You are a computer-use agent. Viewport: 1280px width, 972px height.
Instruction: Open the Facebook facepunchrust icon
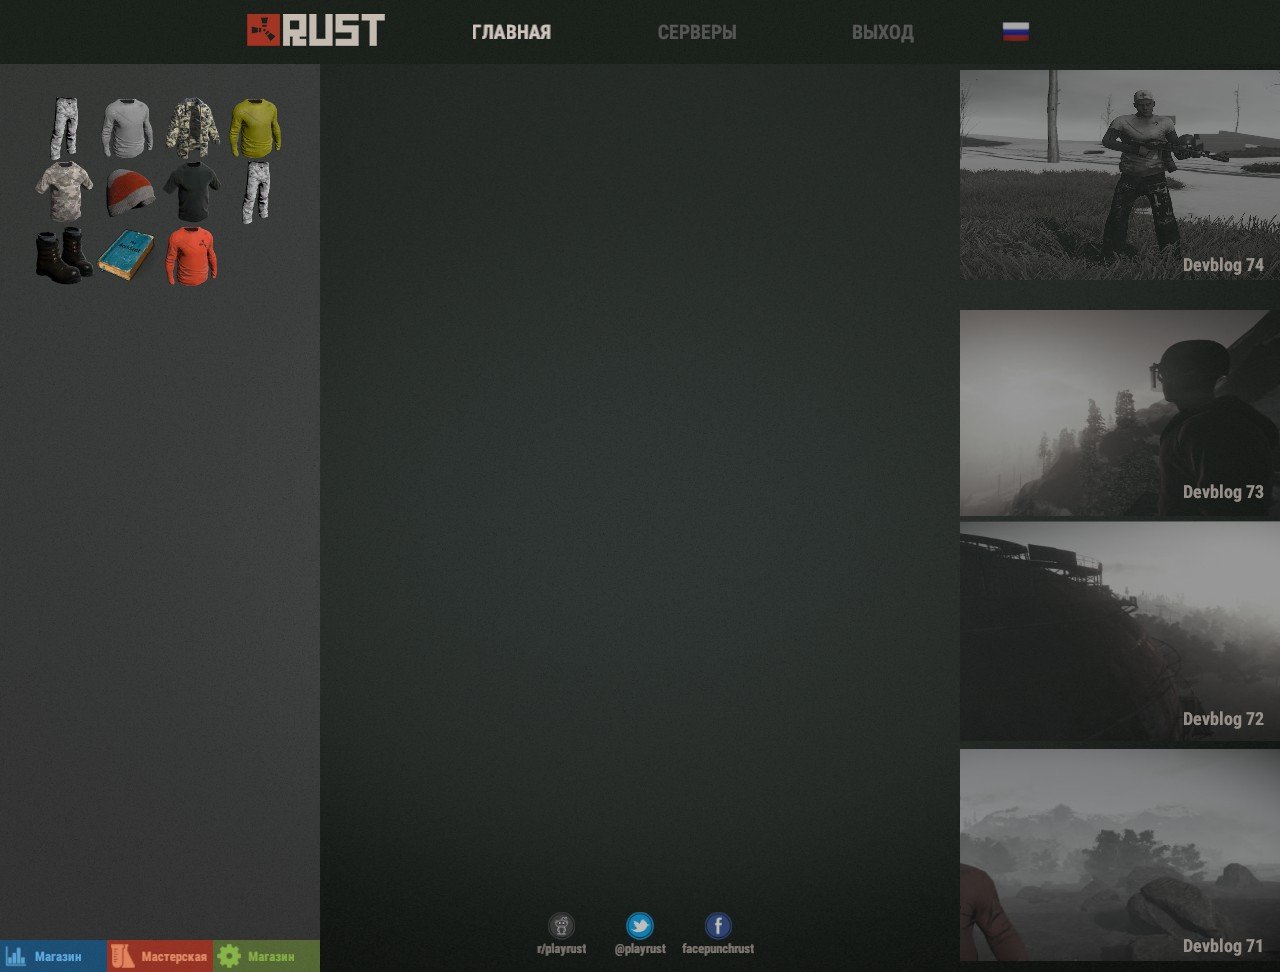(717, 925)
